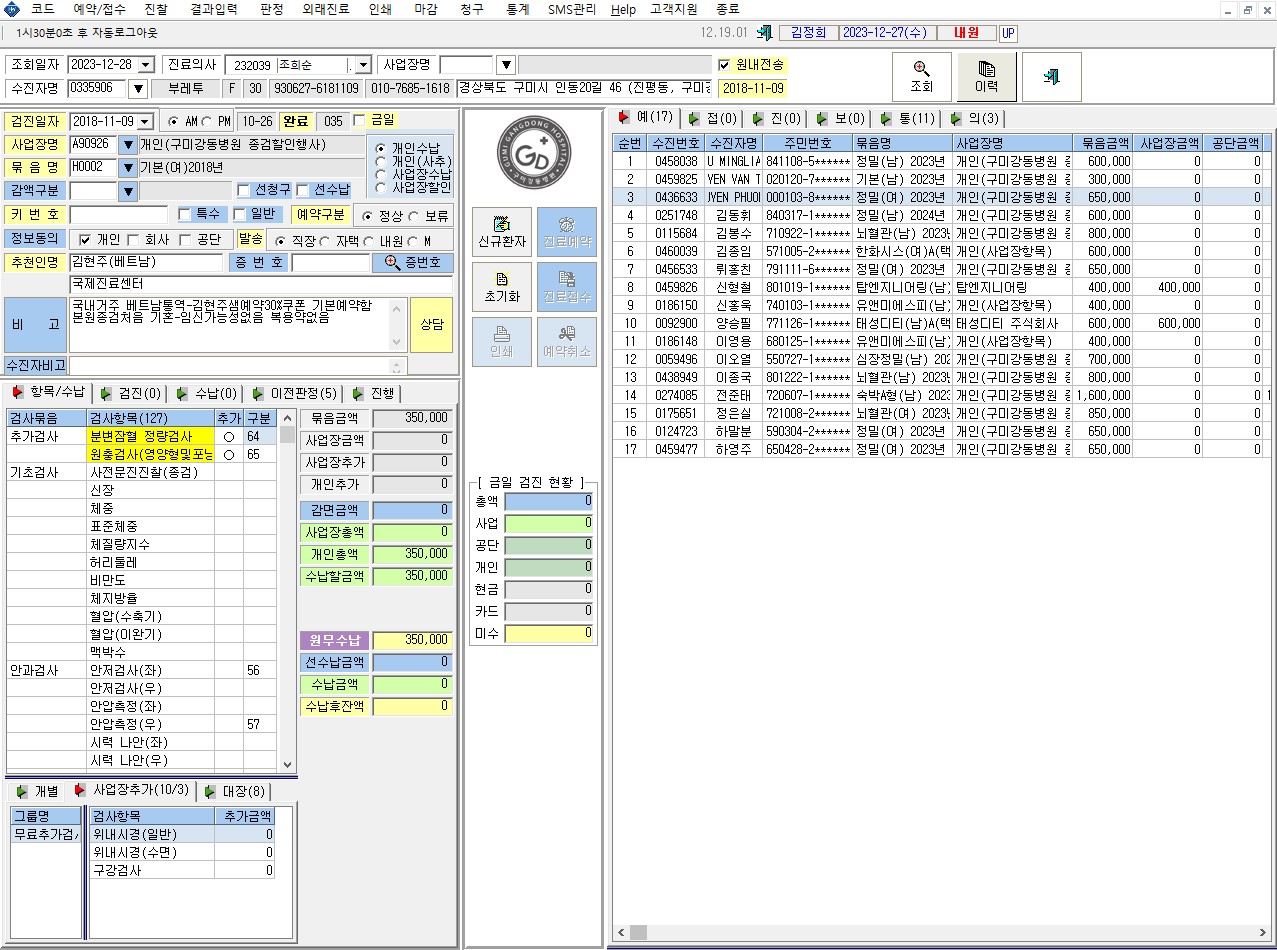The image size is (1277, 950).
Task: Click the 초기화 reset icon button
Action: click(x=502, y=287)
